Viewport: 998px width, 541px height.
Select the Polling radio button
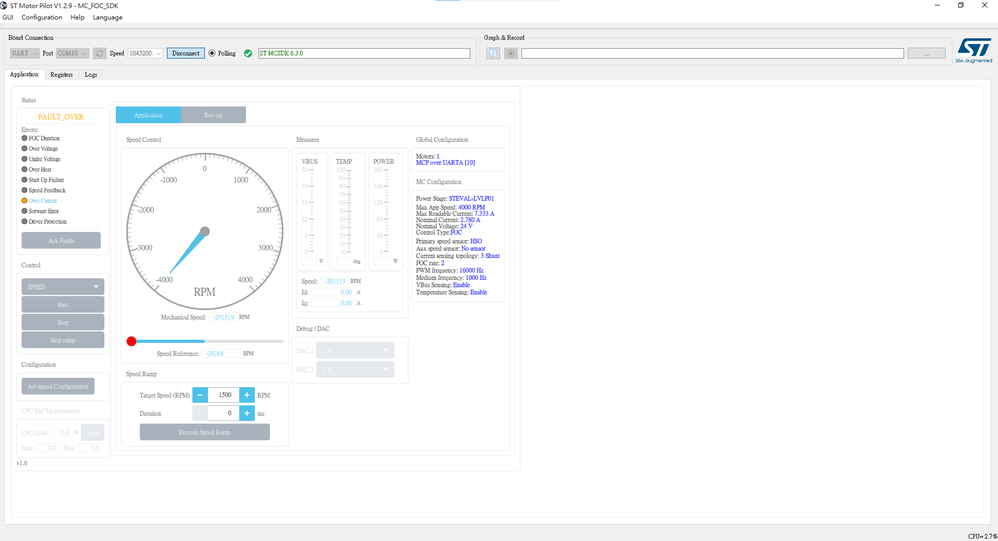point(212,53)
